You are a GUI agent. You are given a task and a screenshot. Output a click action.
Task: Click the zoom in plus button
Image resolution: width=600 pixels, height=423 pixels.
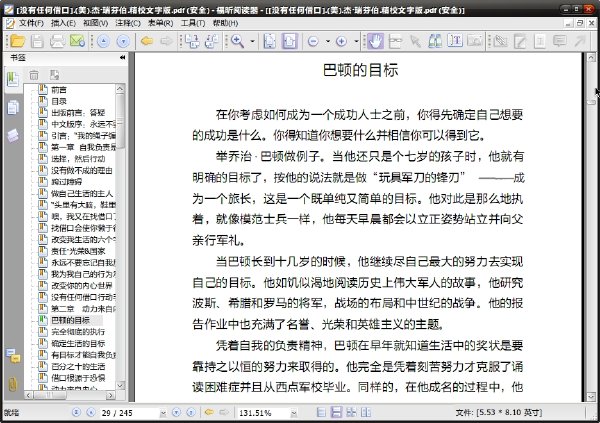pos(341,41)
